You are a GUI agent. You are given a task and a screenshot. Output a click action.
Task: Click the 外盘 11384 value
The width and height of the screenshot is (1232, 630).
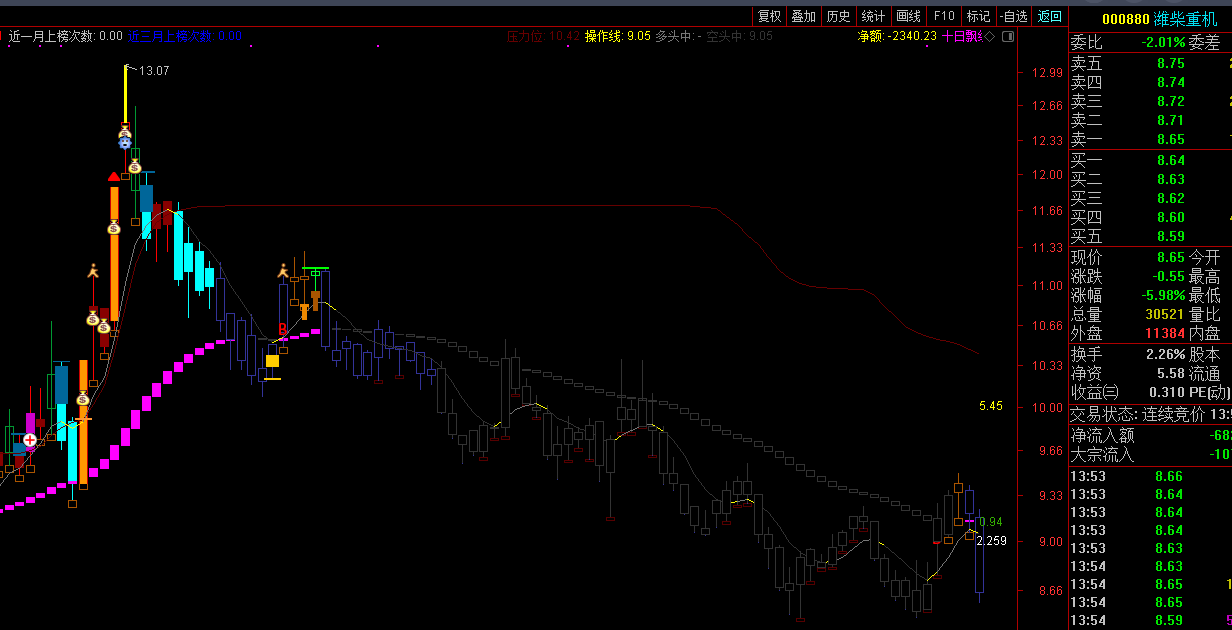tap(1165, 333)
